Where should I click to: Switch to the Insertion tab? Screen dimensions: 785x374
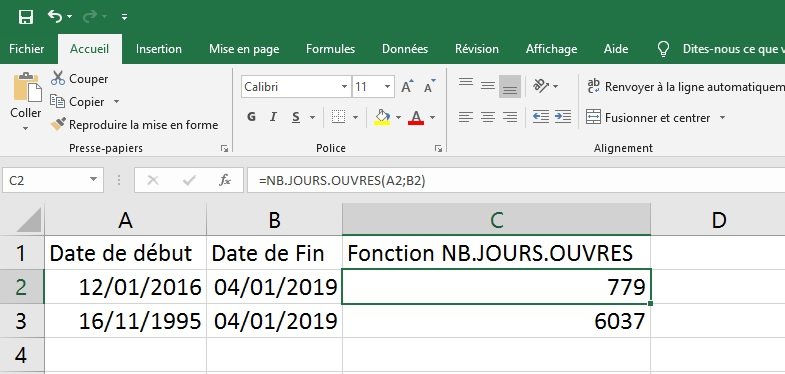pyautogui.click(x=159, y=49)
